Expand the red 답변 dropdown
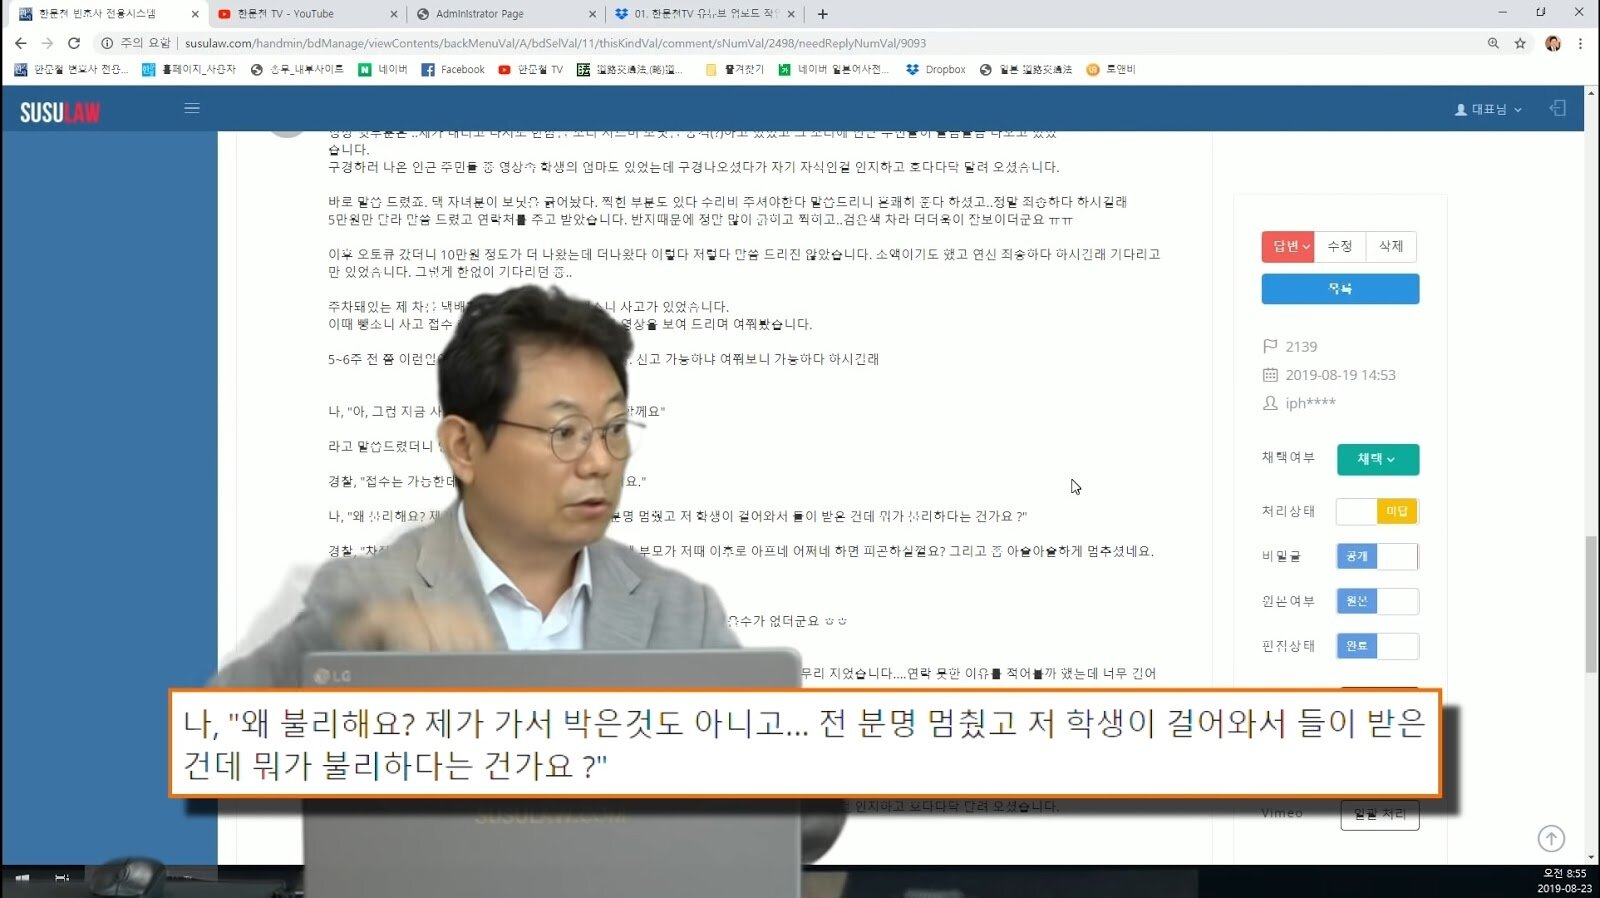Screen dimensions: 1600x898 pos(1288,246)
